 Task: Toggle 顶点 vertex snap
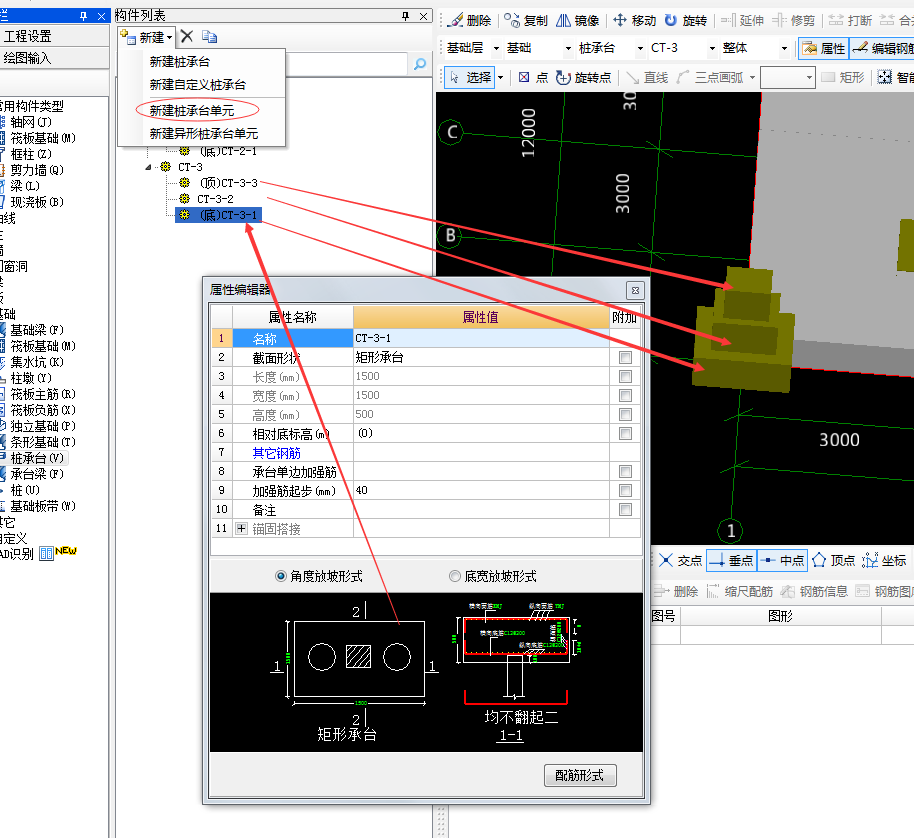[x=834, y=561]
